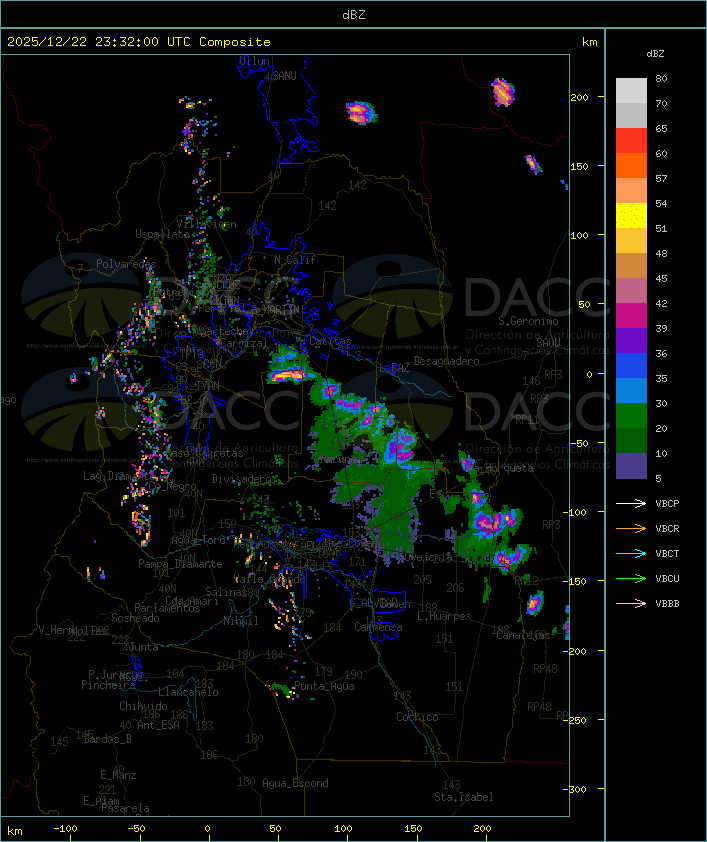Select the 39-42 dBZ magenta swatch
The height and width of the screenshot is (842, 707).
(x=631, y=316)
